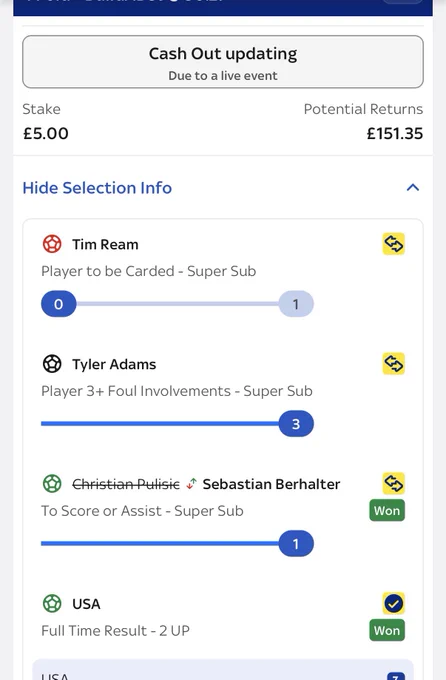
Task: Tap the Super Sub swap icon for Sebastian Berhalter
Action: 394,483
